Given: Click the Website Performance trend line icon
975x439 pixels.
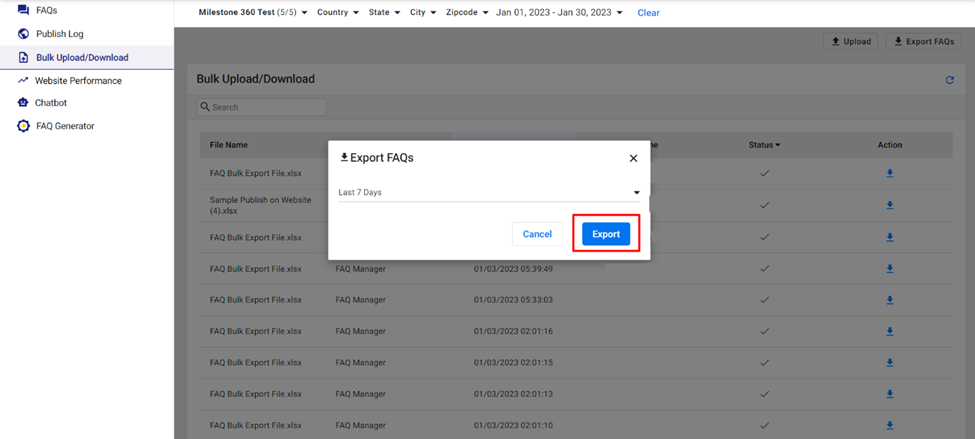Looking at the screenshot, I should coord(24,80).
